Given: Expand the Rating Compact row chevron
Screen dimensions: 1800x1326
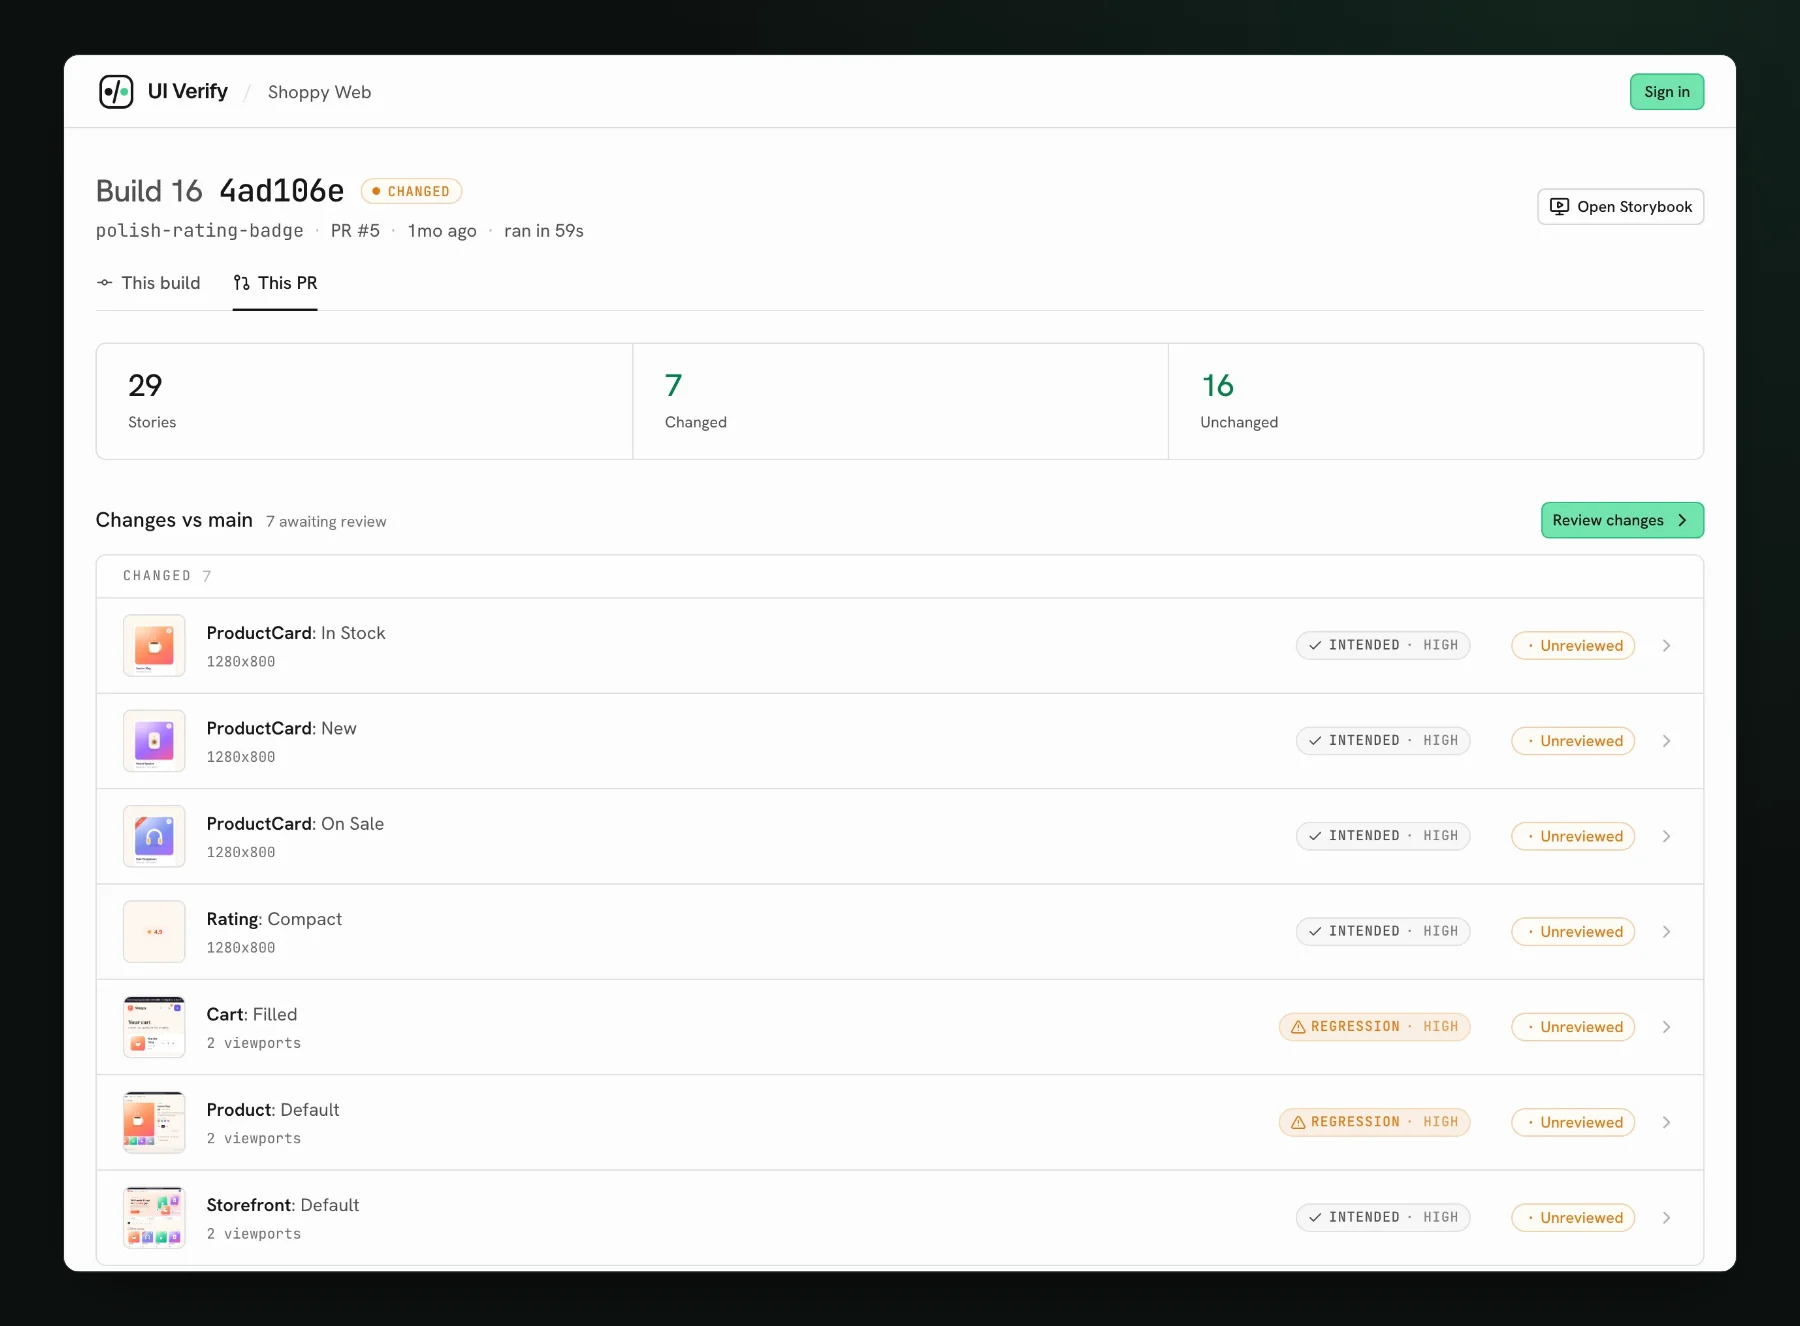Looking at the screenshot, I should 1666,932.
